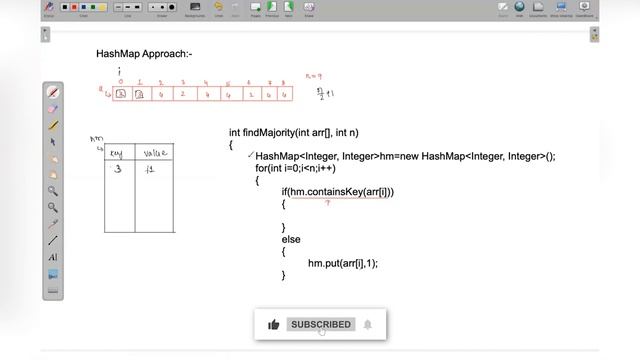The image size is (640, 360).
Task: Select the Draw line tool
Action: 53,240
